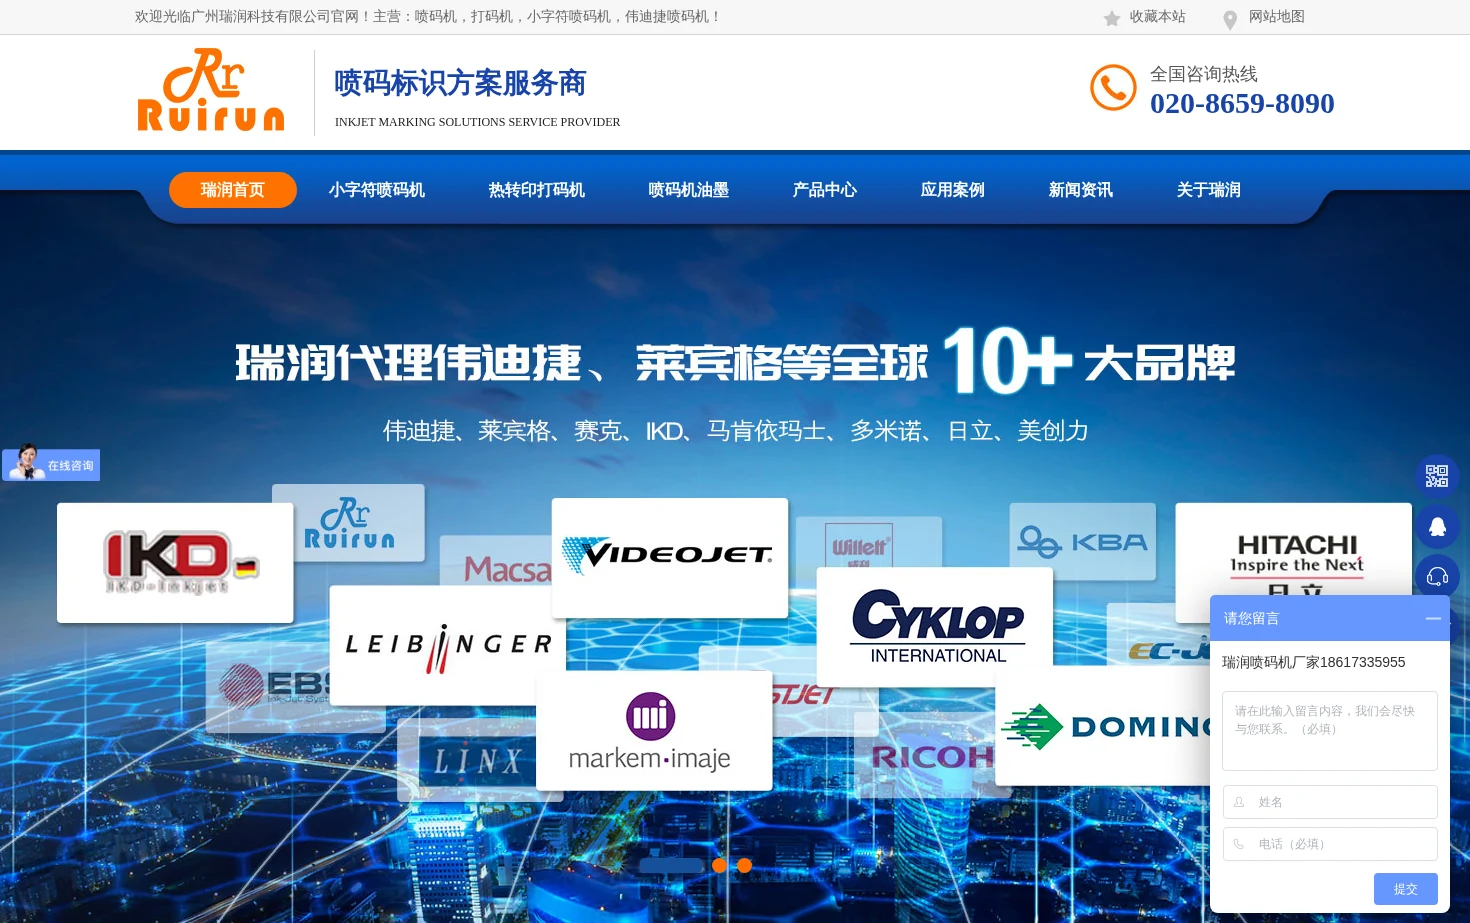Focus the 姓名 name input field
Image resolution: width=1470 pixels, height=923 pixels.
click(x=1330, y=802)
